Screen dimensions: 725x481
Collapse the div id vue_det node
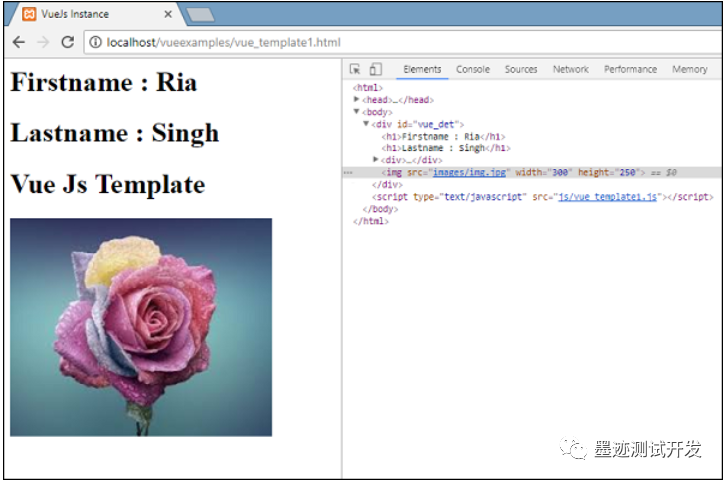click(366, 123)
